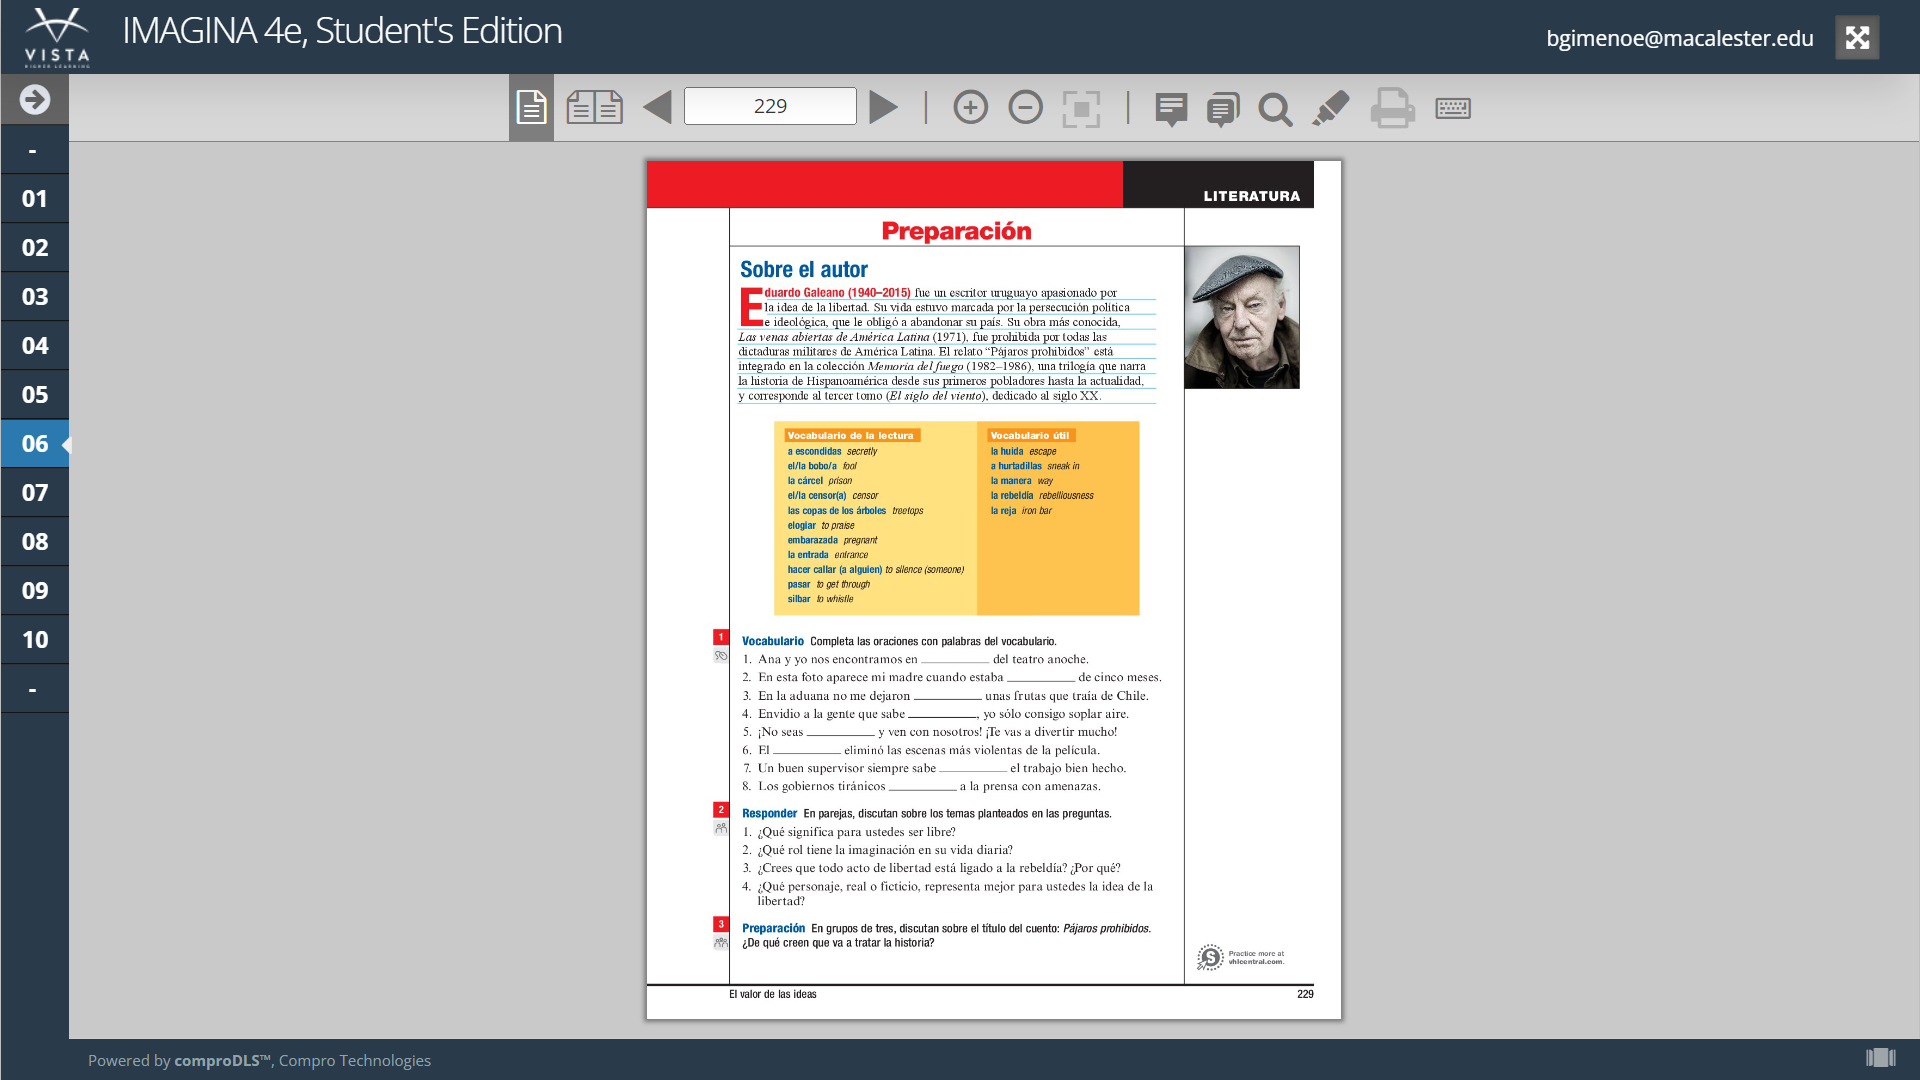1920x1080 pixels.
Task: Go to the previous page
Action: tap(657, 107)
